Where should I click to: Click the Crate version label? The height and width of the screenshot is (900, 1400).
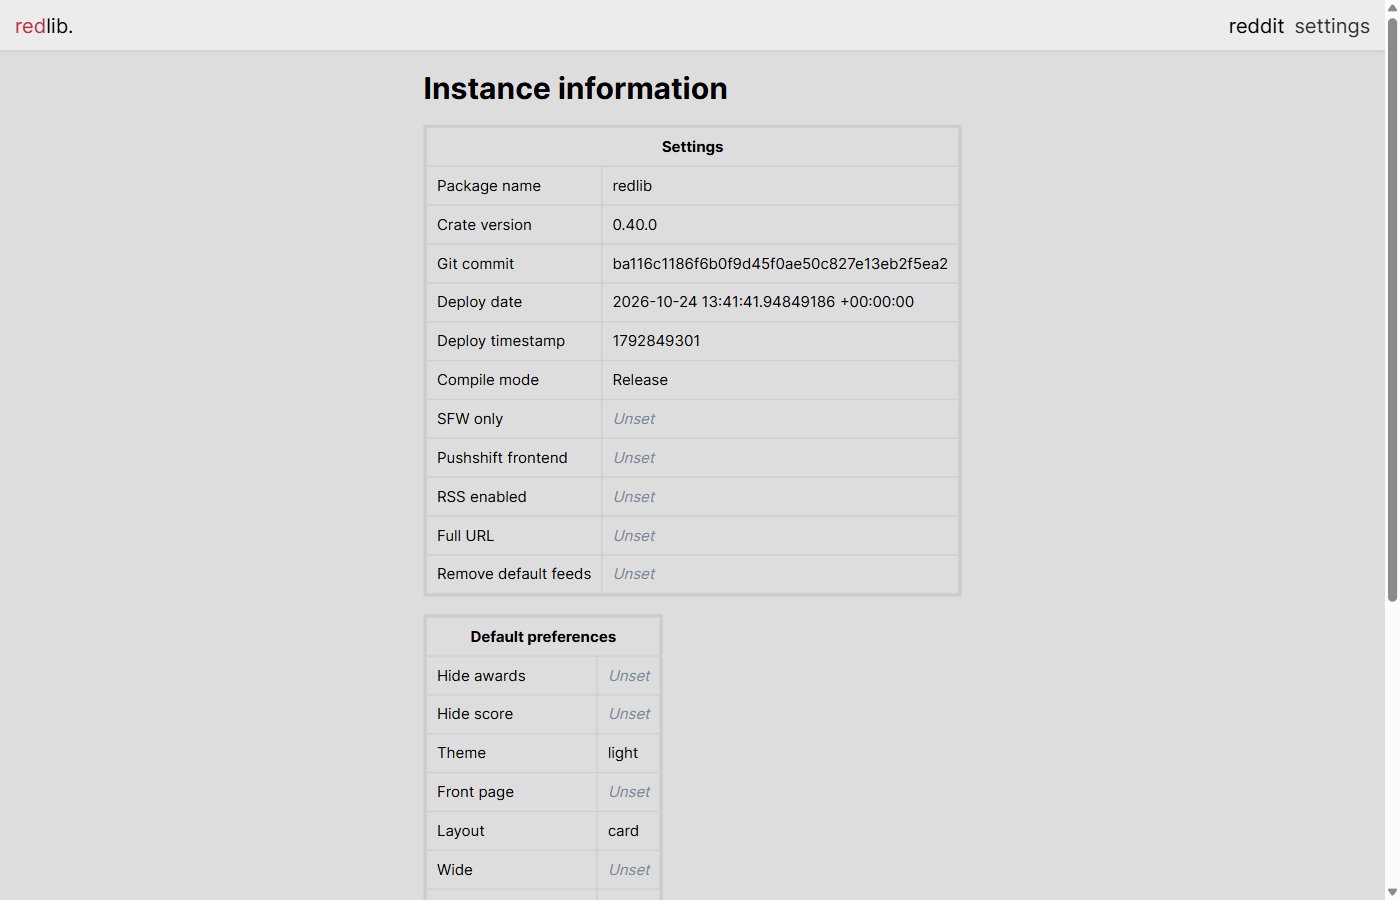484,225
